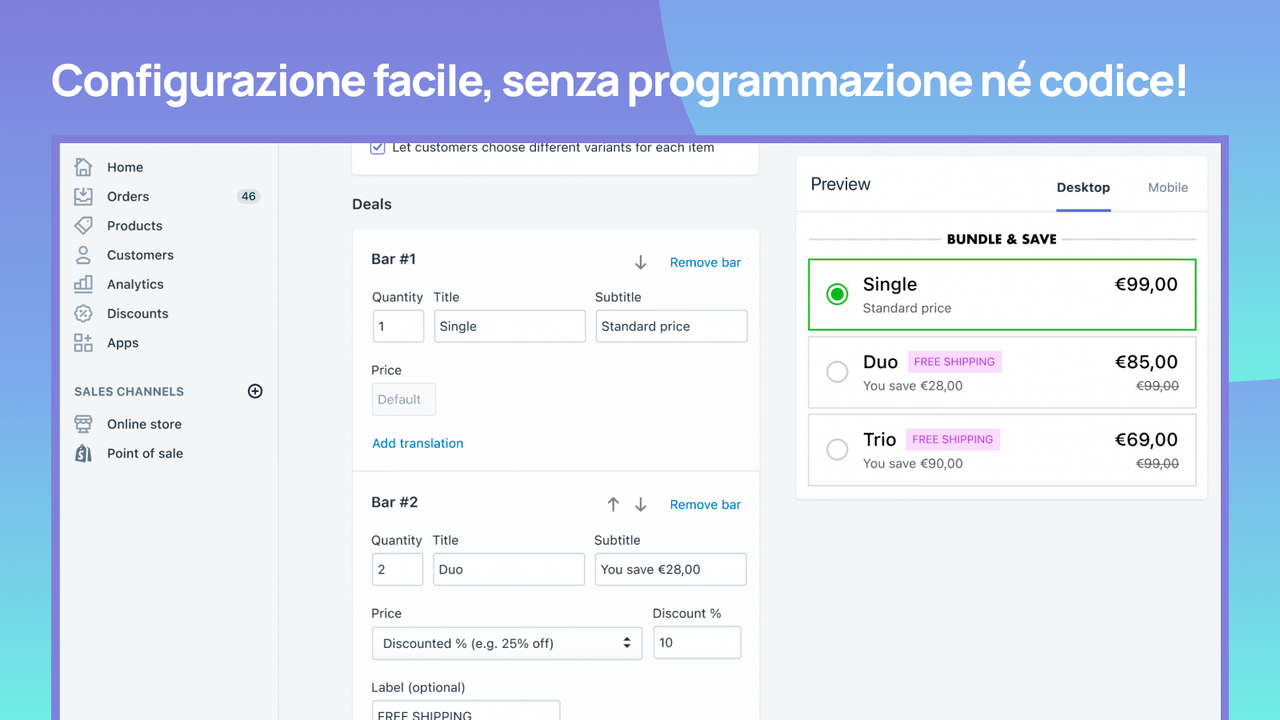Click the Analytics bar chart icon
Screen dimensions: 1280x720
click(x=84, y=284)
